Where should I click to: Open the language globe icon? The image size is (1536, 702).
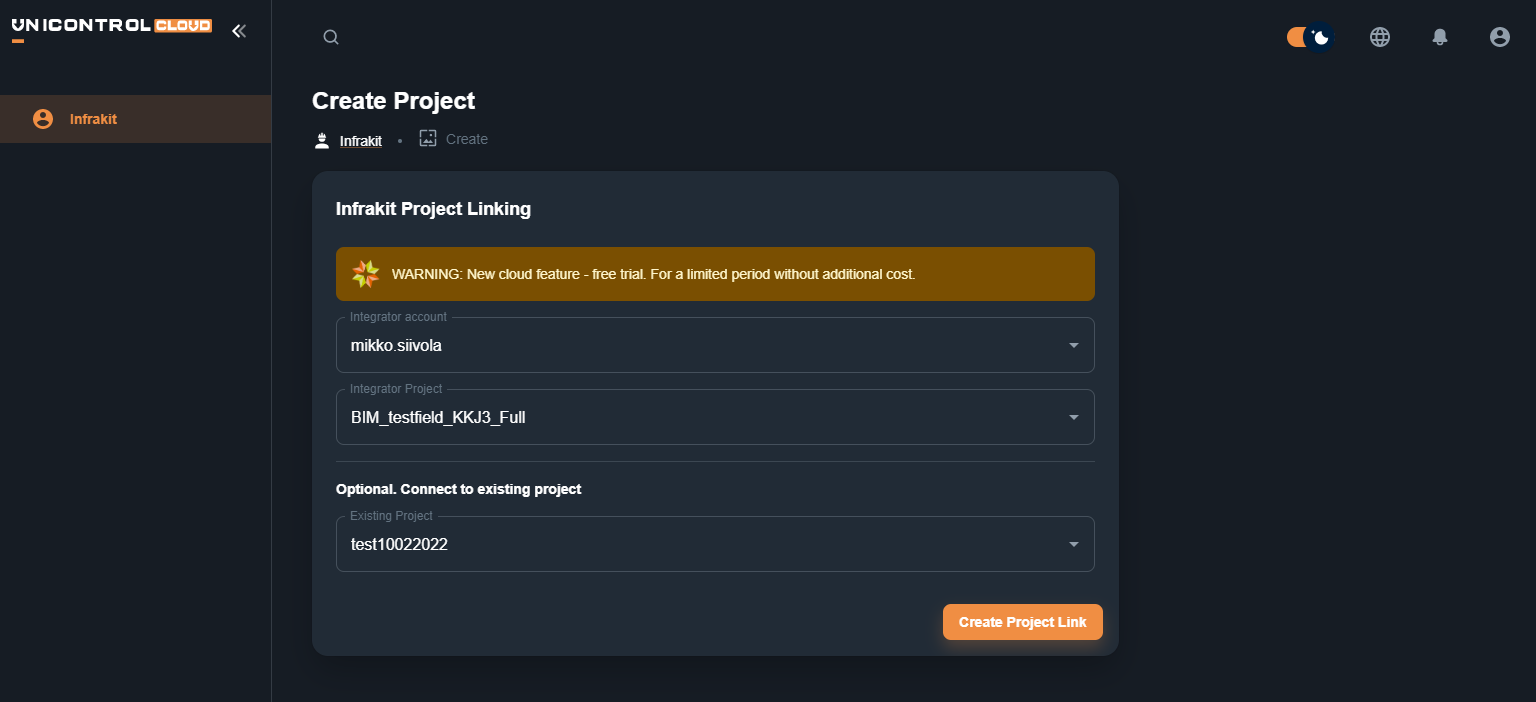click(x=1380, y=37)
